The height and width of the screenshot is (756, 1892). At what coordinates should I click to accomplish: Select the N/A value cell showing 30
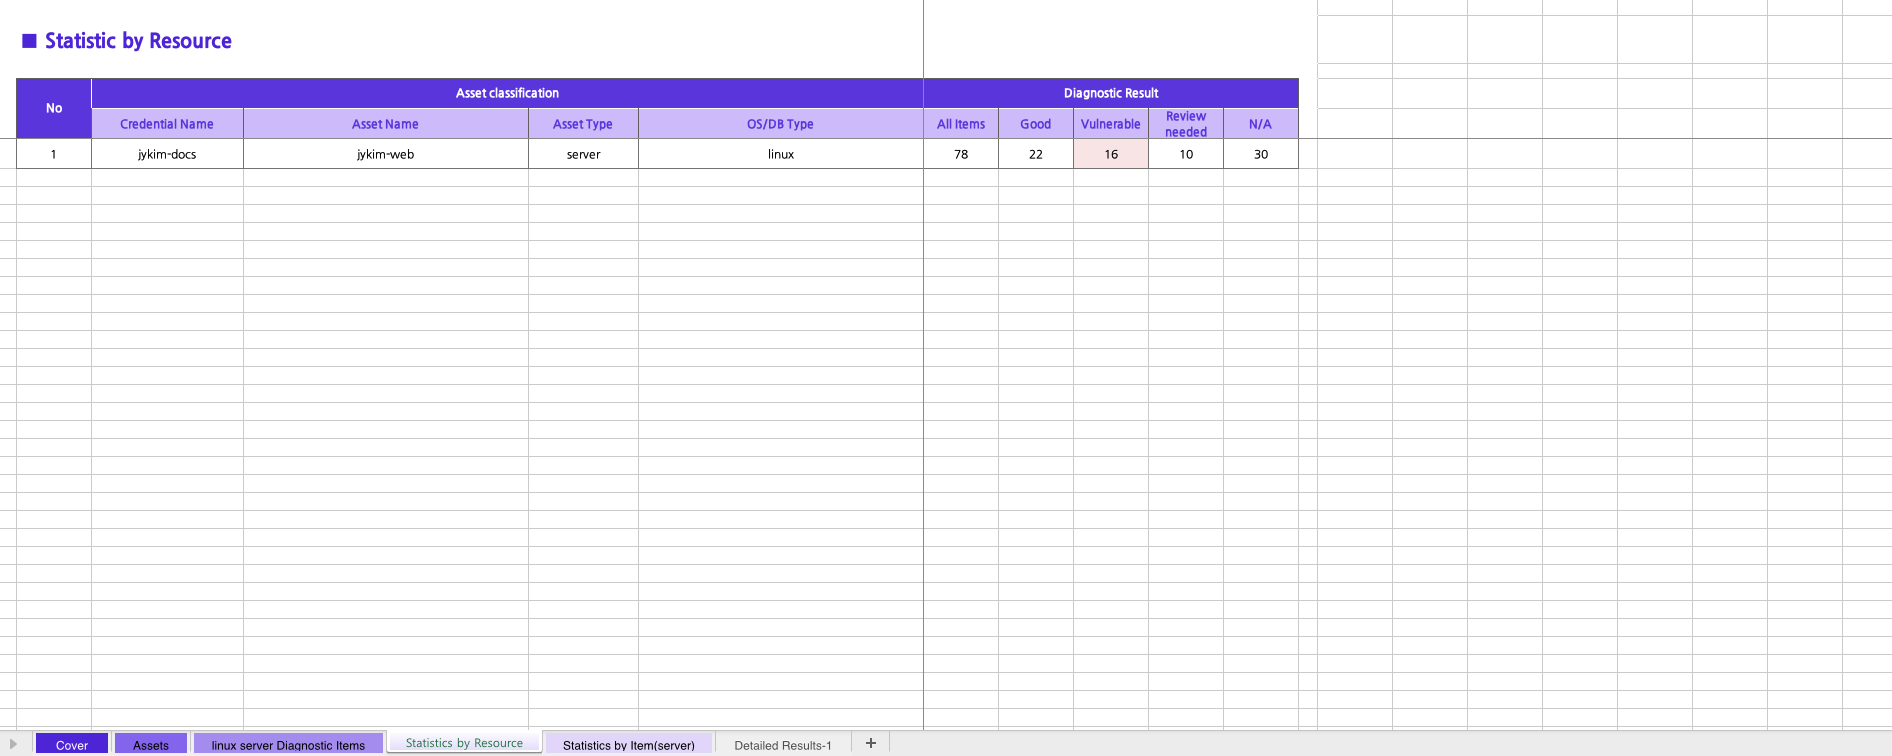[1260, 154]
